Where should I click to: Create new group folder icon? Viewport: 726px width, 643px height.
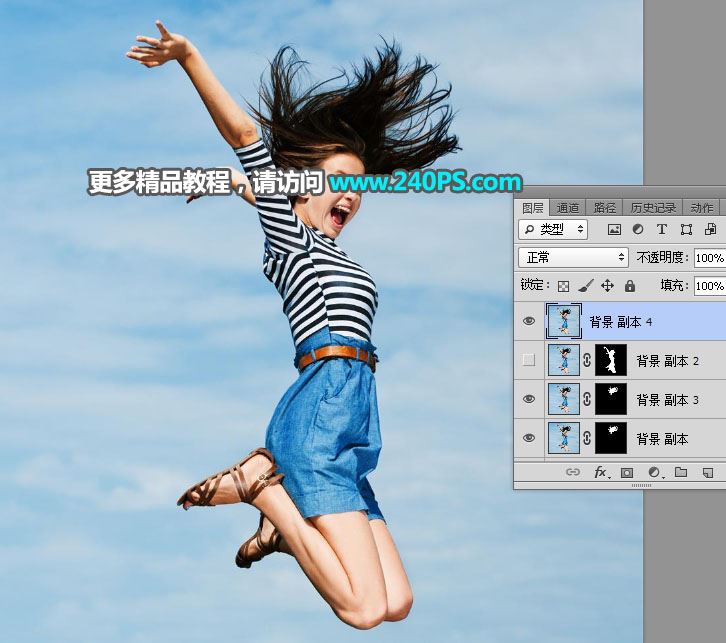pyautogui.click(x=681, y=472)
